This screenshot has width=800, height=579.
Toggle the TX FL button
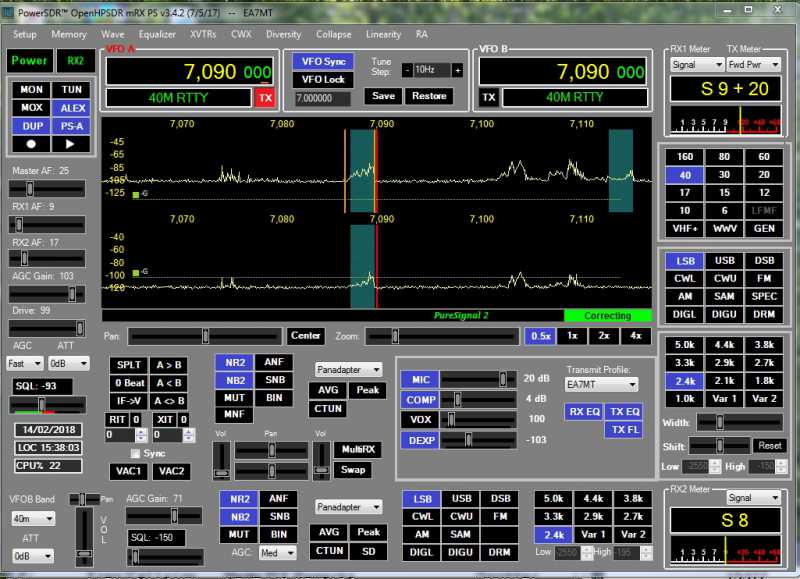tap(624, 430)
